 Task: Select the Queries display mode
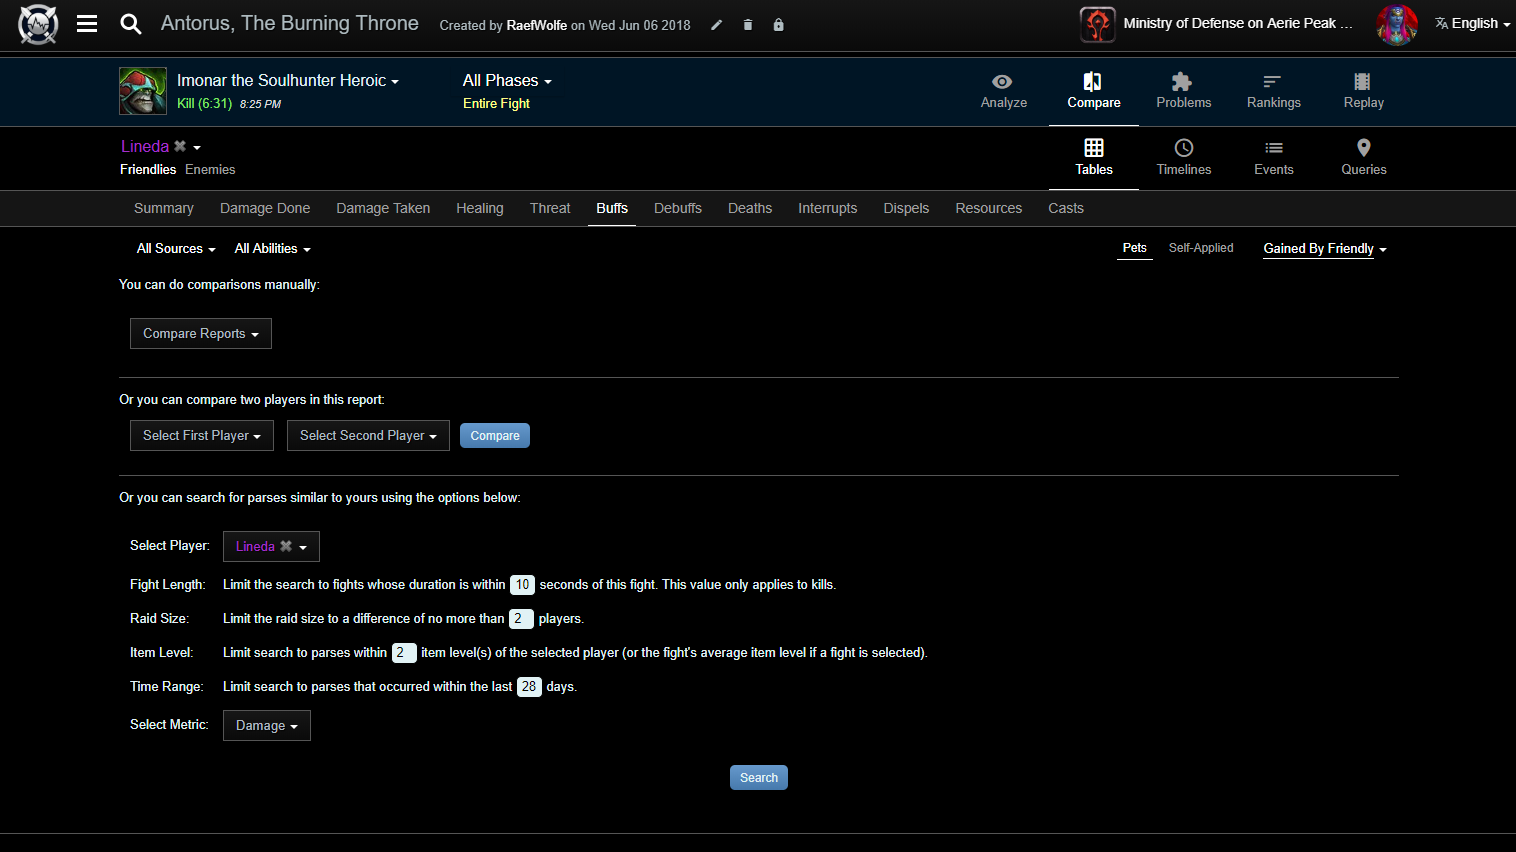(1364, 158)
